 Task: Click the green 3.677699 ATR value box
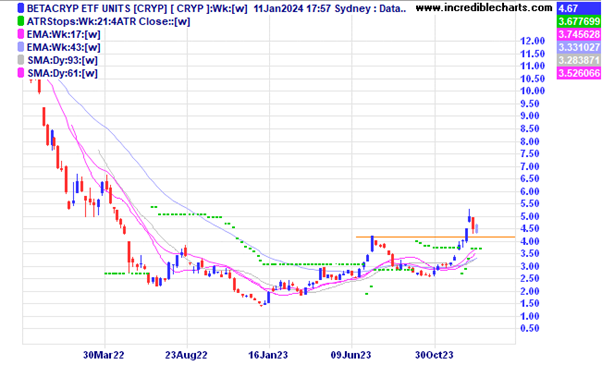[579, 21]
